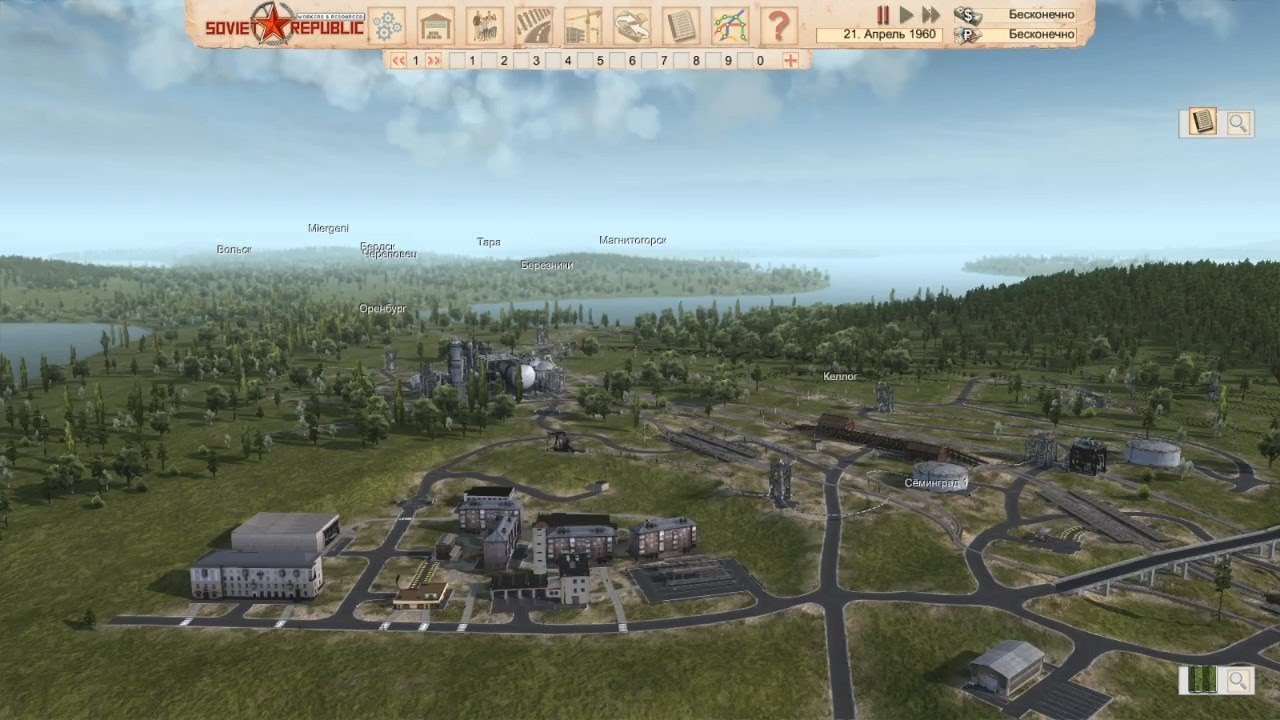Select quick slot 6
Viewport: 1280px width, 720px height.
click(624, 60)
